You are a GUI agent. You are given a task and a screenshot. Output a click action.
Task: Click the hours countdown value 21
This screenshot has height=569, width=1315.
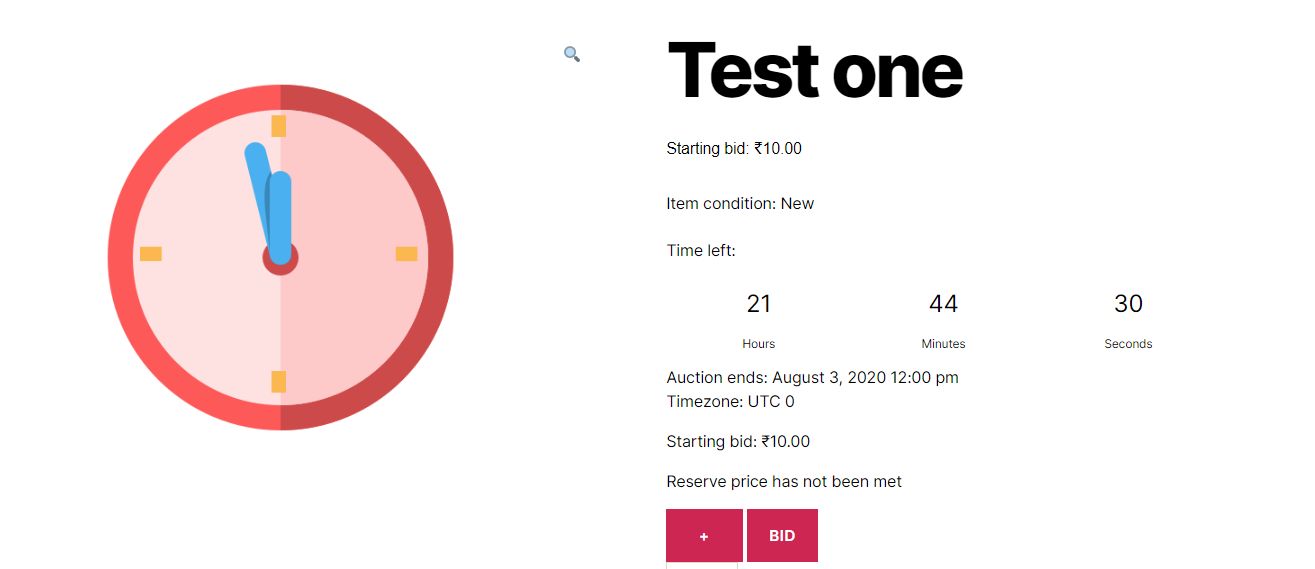point(759,303)
